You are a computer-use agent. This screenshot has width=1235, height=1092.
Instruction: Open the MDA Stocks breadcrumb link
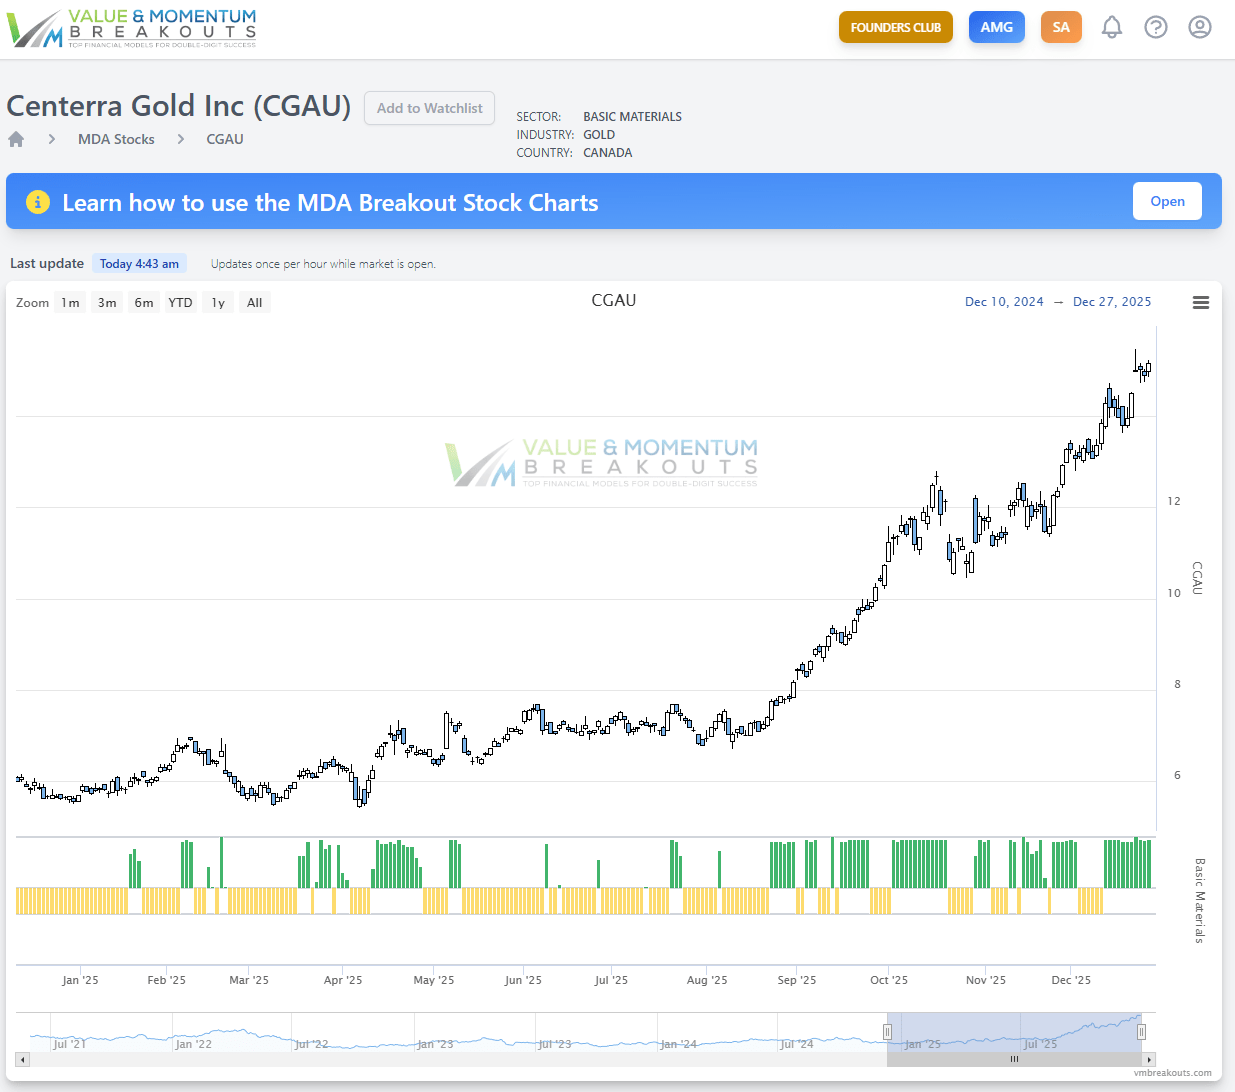tap(116, 139)
